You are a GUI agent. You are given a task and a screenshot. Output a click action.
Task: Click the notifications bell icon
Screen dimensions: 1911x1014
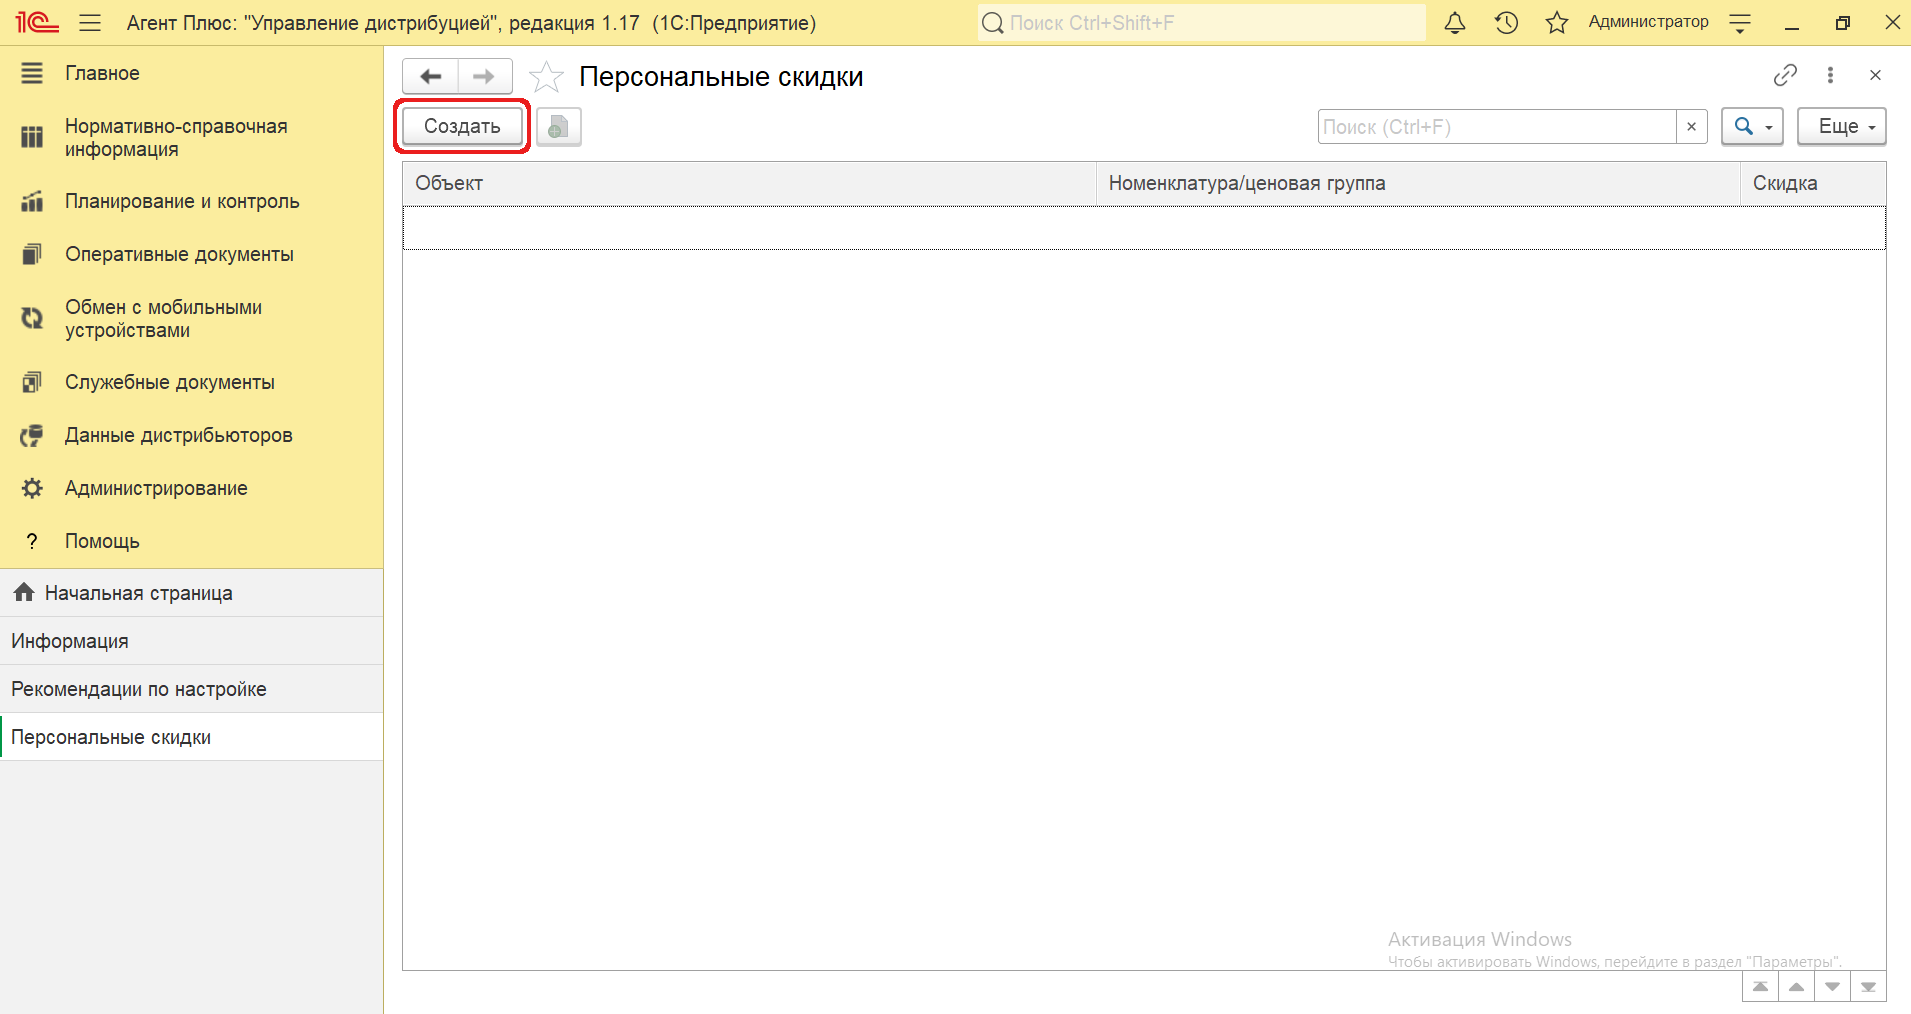[x=1455, y=23]
